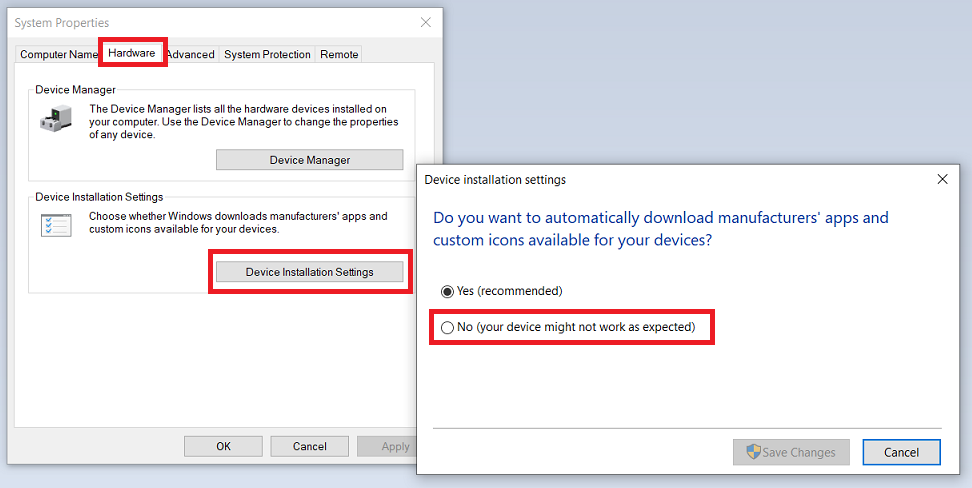Select the Hardware tab
Viewport: 972px width, 488px height.
[x=132, y=53]
